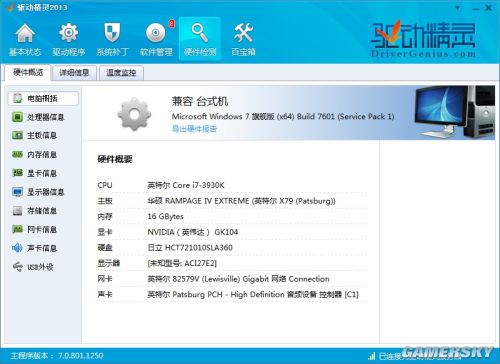The width and height of the screenshot is (500, 364).
Task: Open the 基本状态 home icon
Action: pos(25,40)
